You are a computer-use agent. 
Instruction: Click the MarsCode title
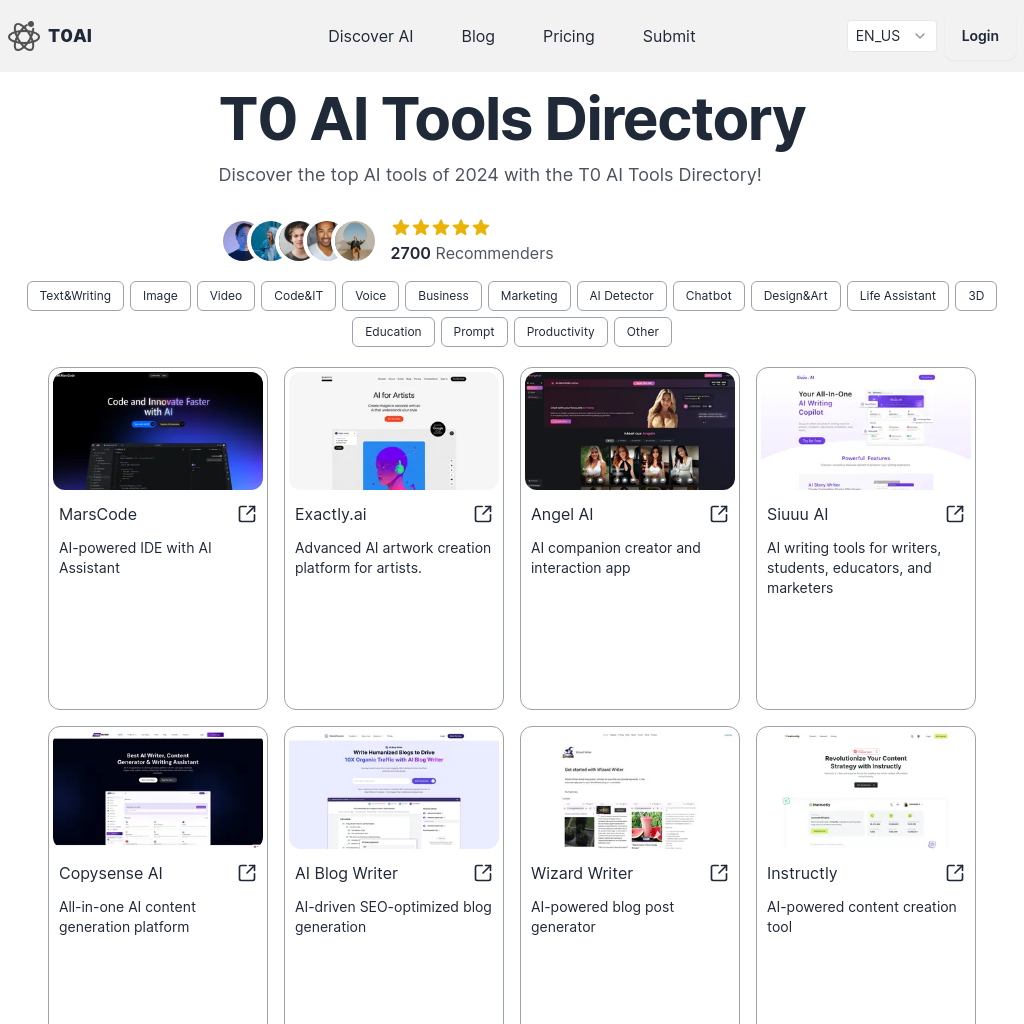tap(98, 515)
